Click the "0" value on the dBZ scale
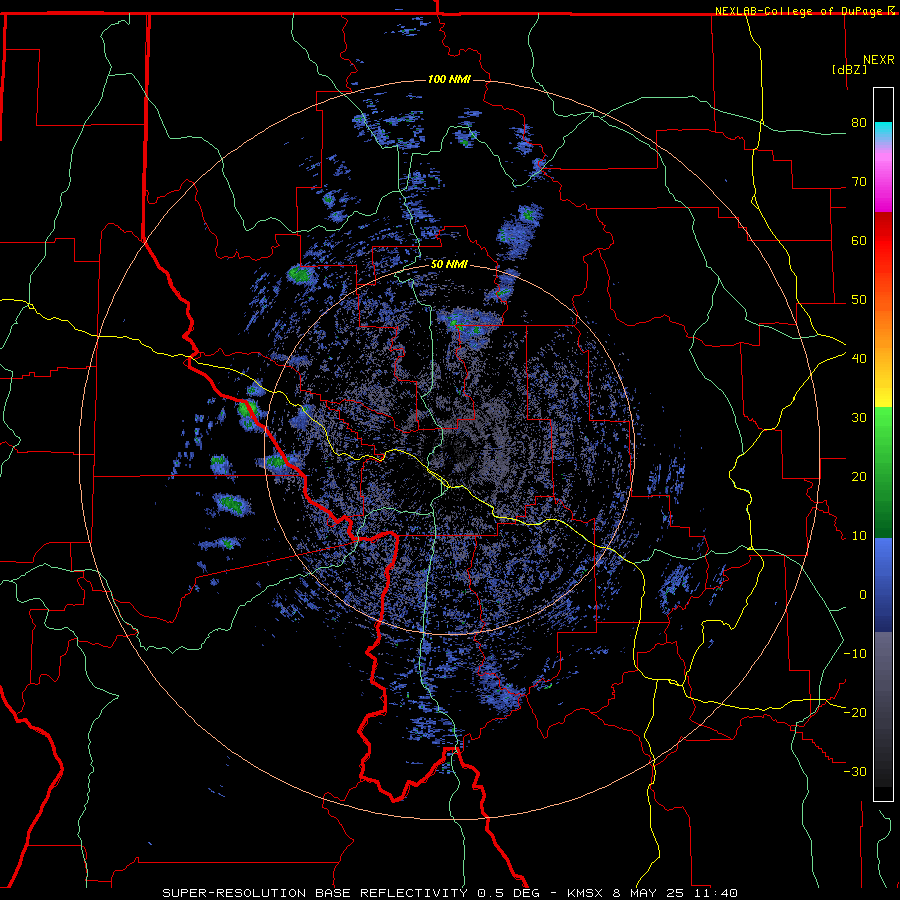This screenshot has height=900, width=900. click(863, 595)
